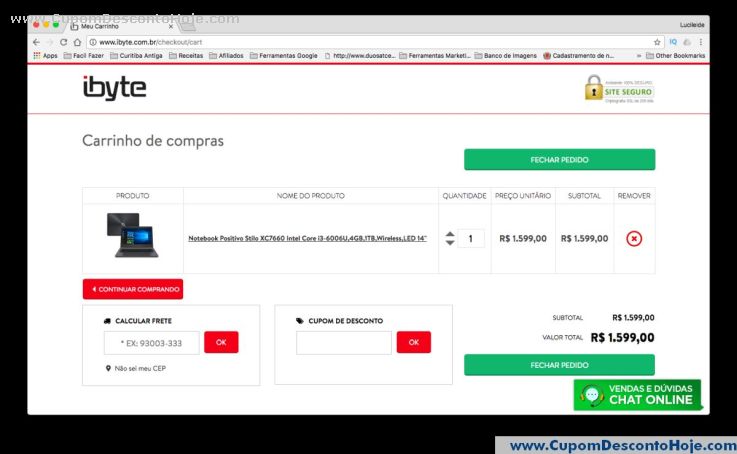Open the Chat Online sales widget

tap(637, 395)
